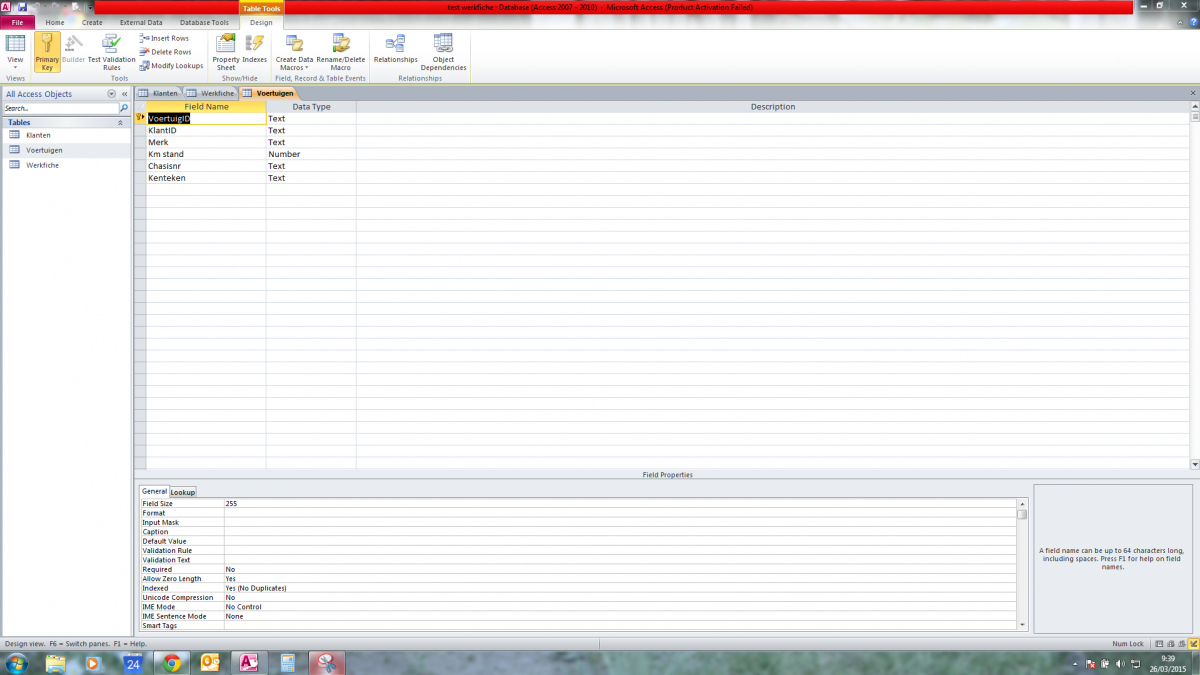The image size is (1200, 675).
Task: Expand the View dropdown arrow
Action: (15, 68)
